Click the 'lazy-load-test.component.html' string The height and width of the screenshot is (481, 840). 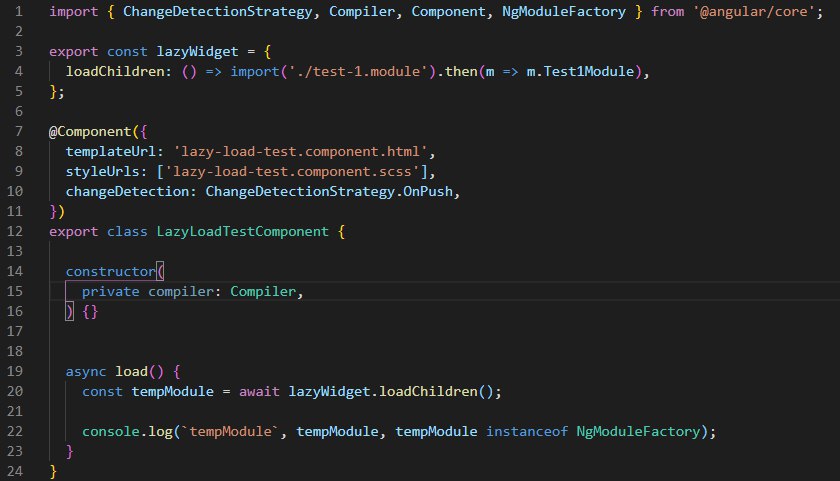pyautogui.click(x=300, y=152)
